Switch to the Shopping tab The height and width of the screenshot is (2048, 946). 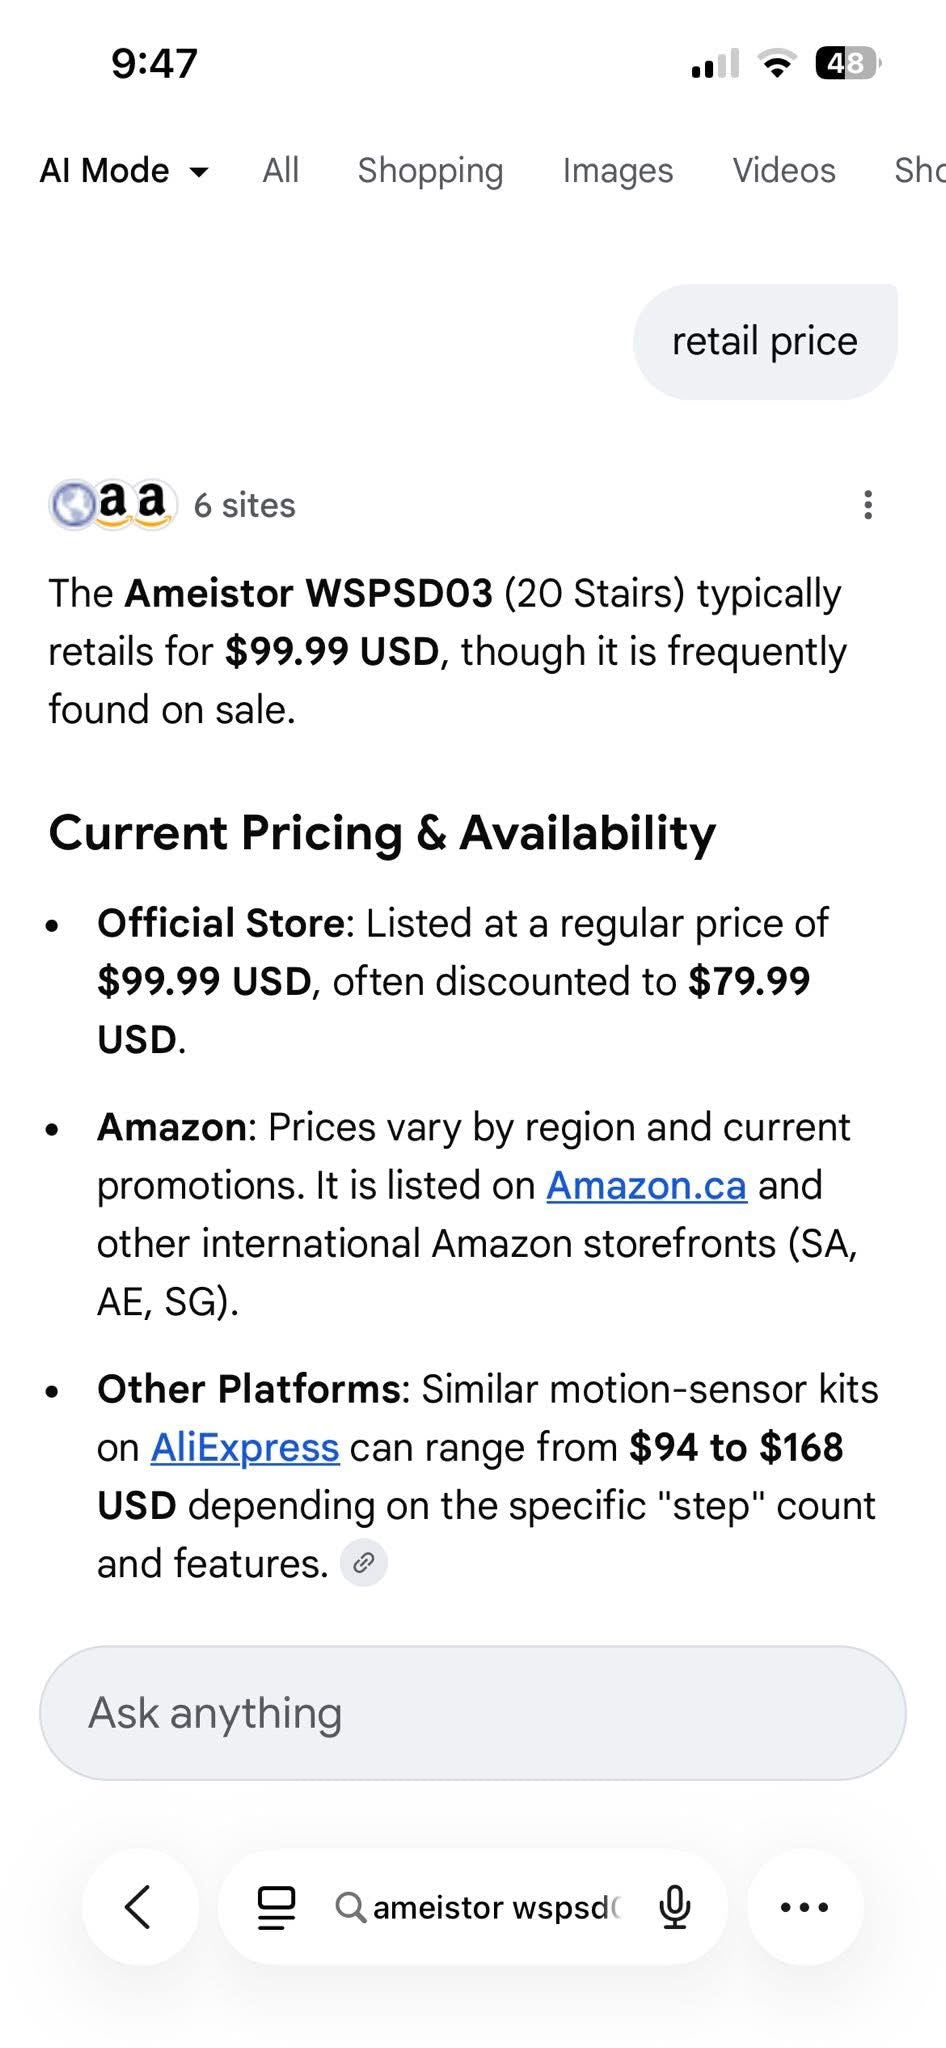[x=430, y=171]
